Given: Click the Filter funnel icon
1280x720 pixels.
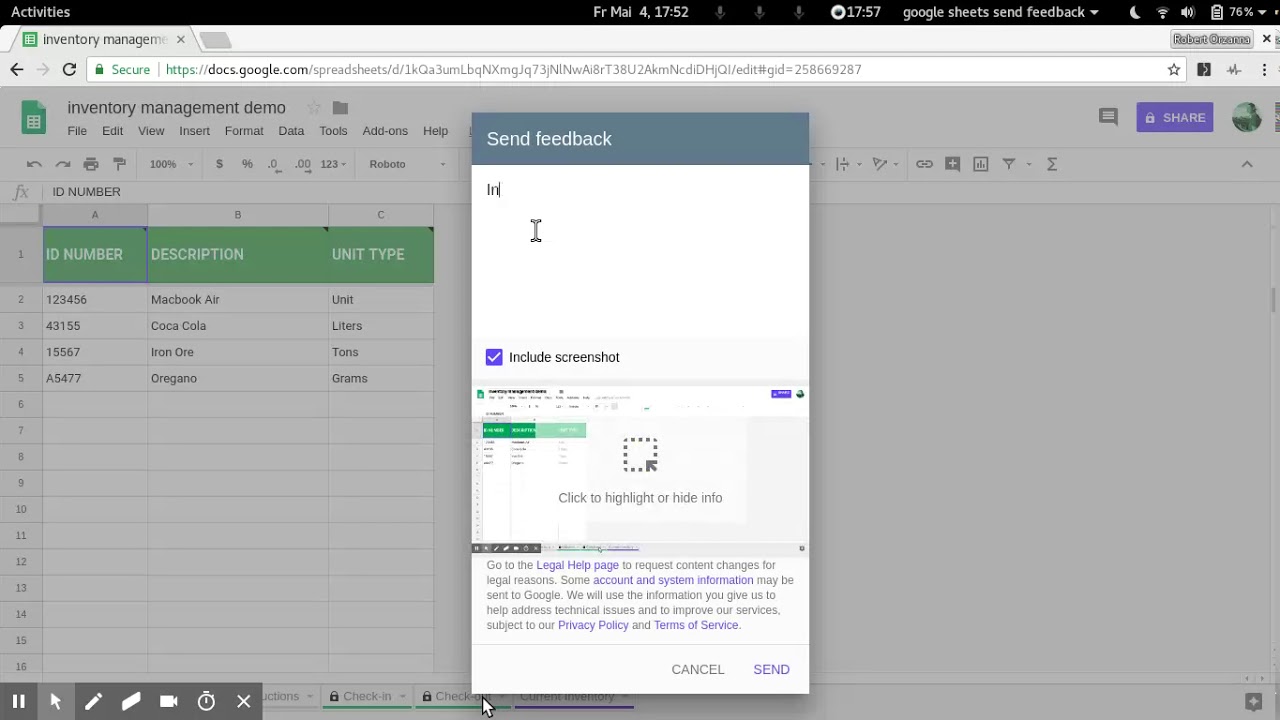Looking at the screenshot, I should pos(1008,164).
